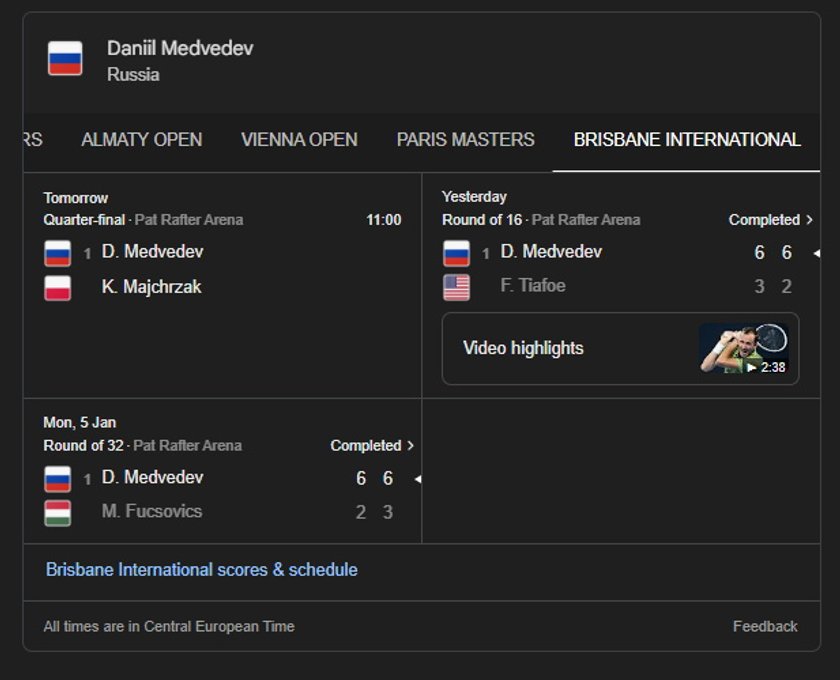840x680 pixels.
Task: Click the USA flag beside F. Tiafoe
Action: click(456, 287)
